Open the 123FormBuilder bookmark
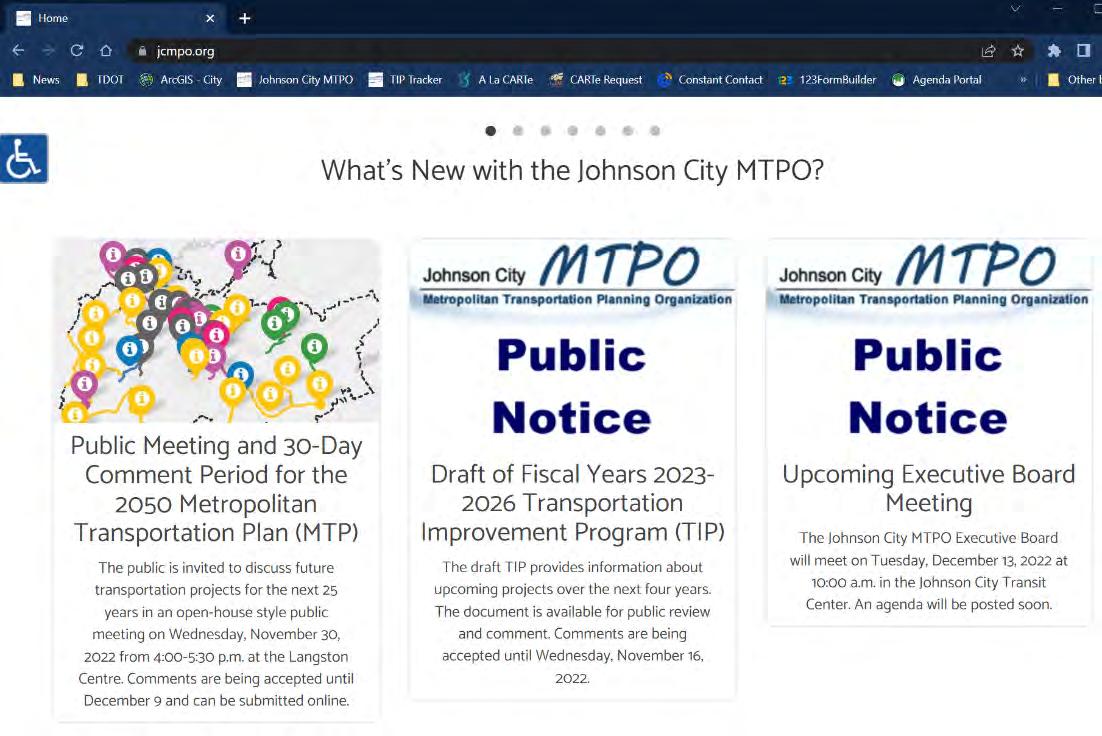 pyautogui.click(x=827, y=80)
